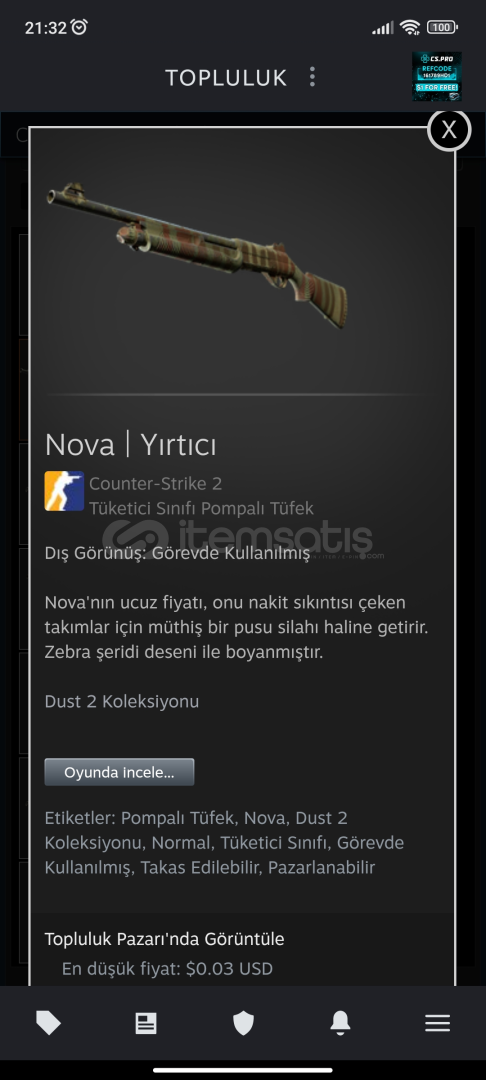The width and height of the screenshot is (486, 1080).
Task: Click the Oyunda incele... button
Action: pyautogui.click(x=119, y=772)
